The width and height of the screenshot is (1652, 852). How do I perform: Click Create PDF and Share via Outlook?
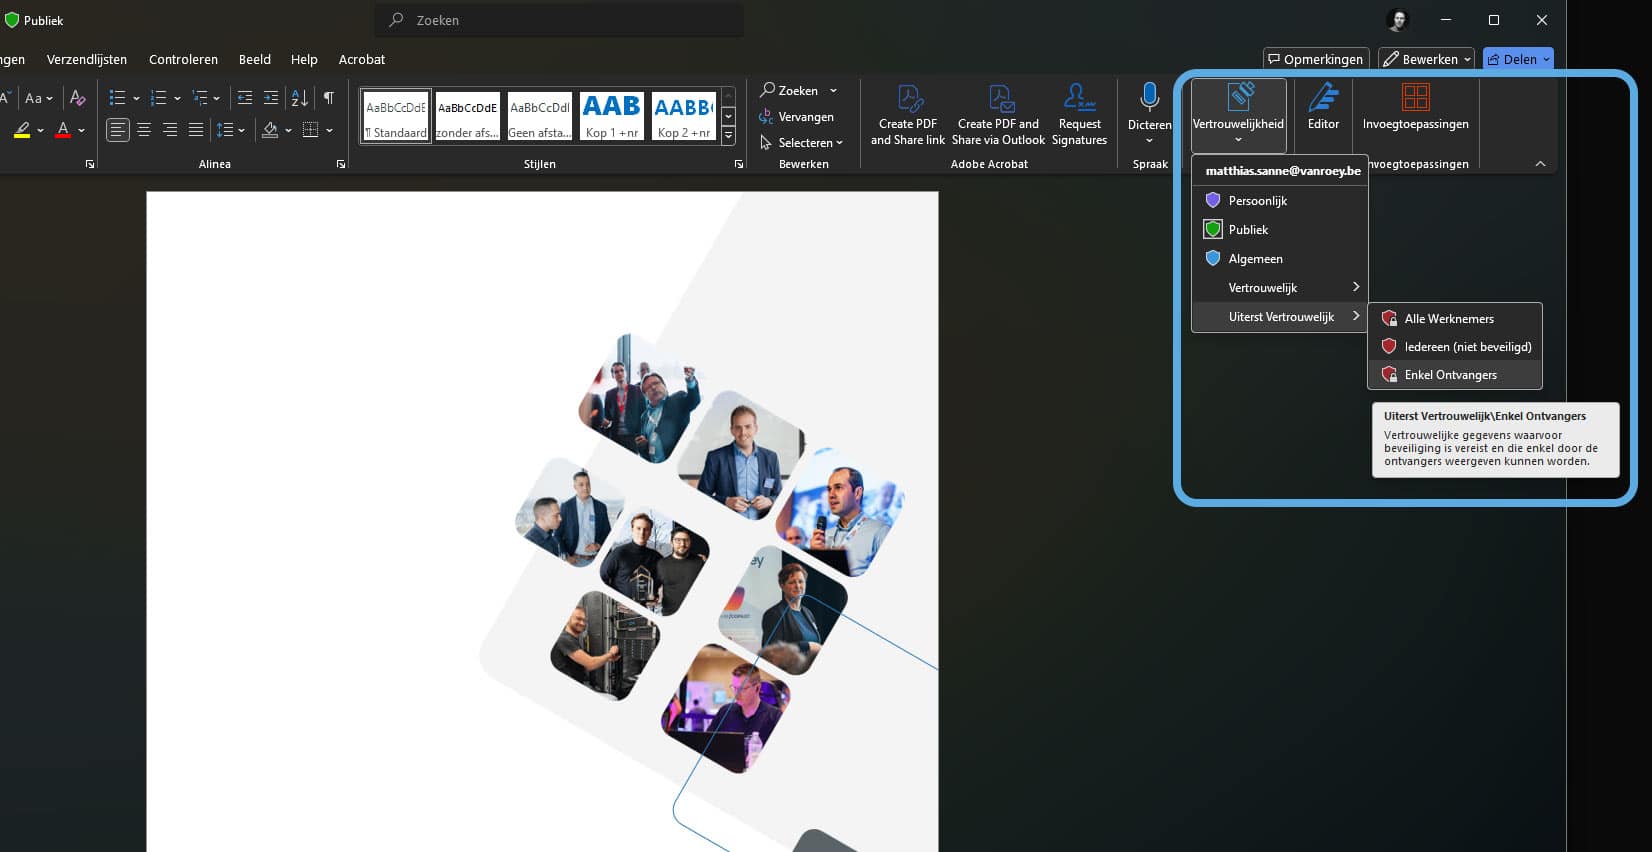[x=998, y=114]
